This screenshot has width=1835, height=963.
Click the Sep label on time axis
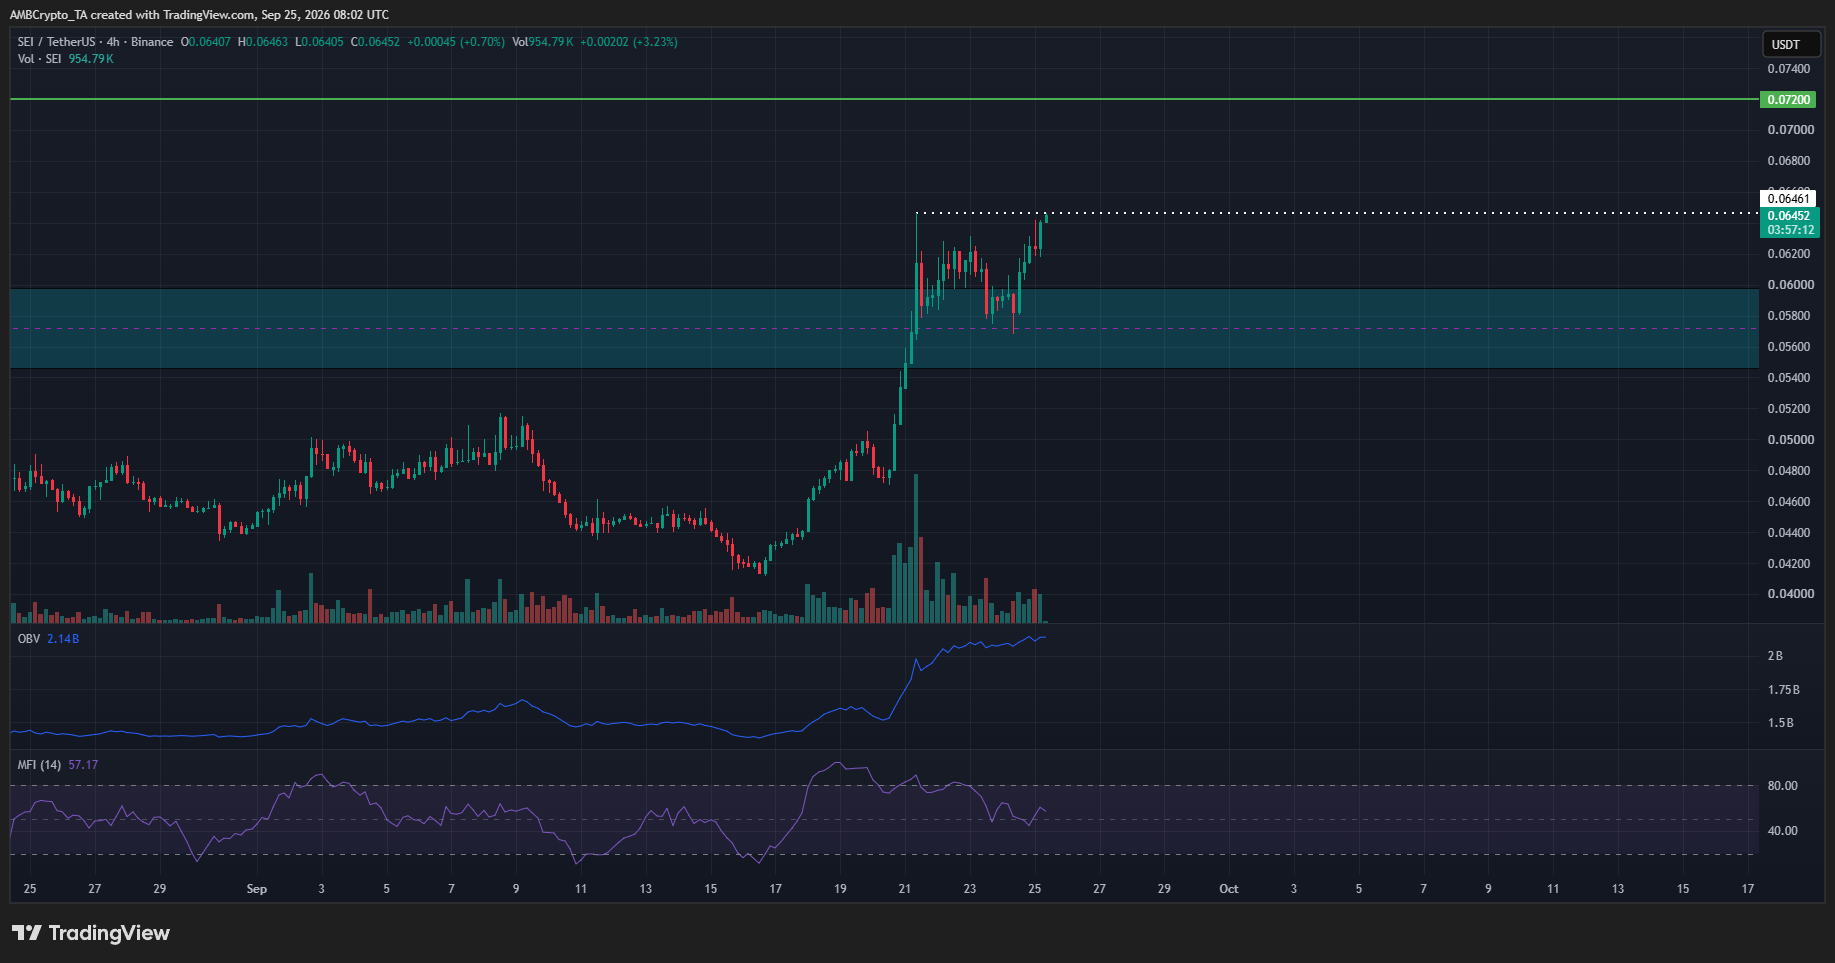coord(257,889)
